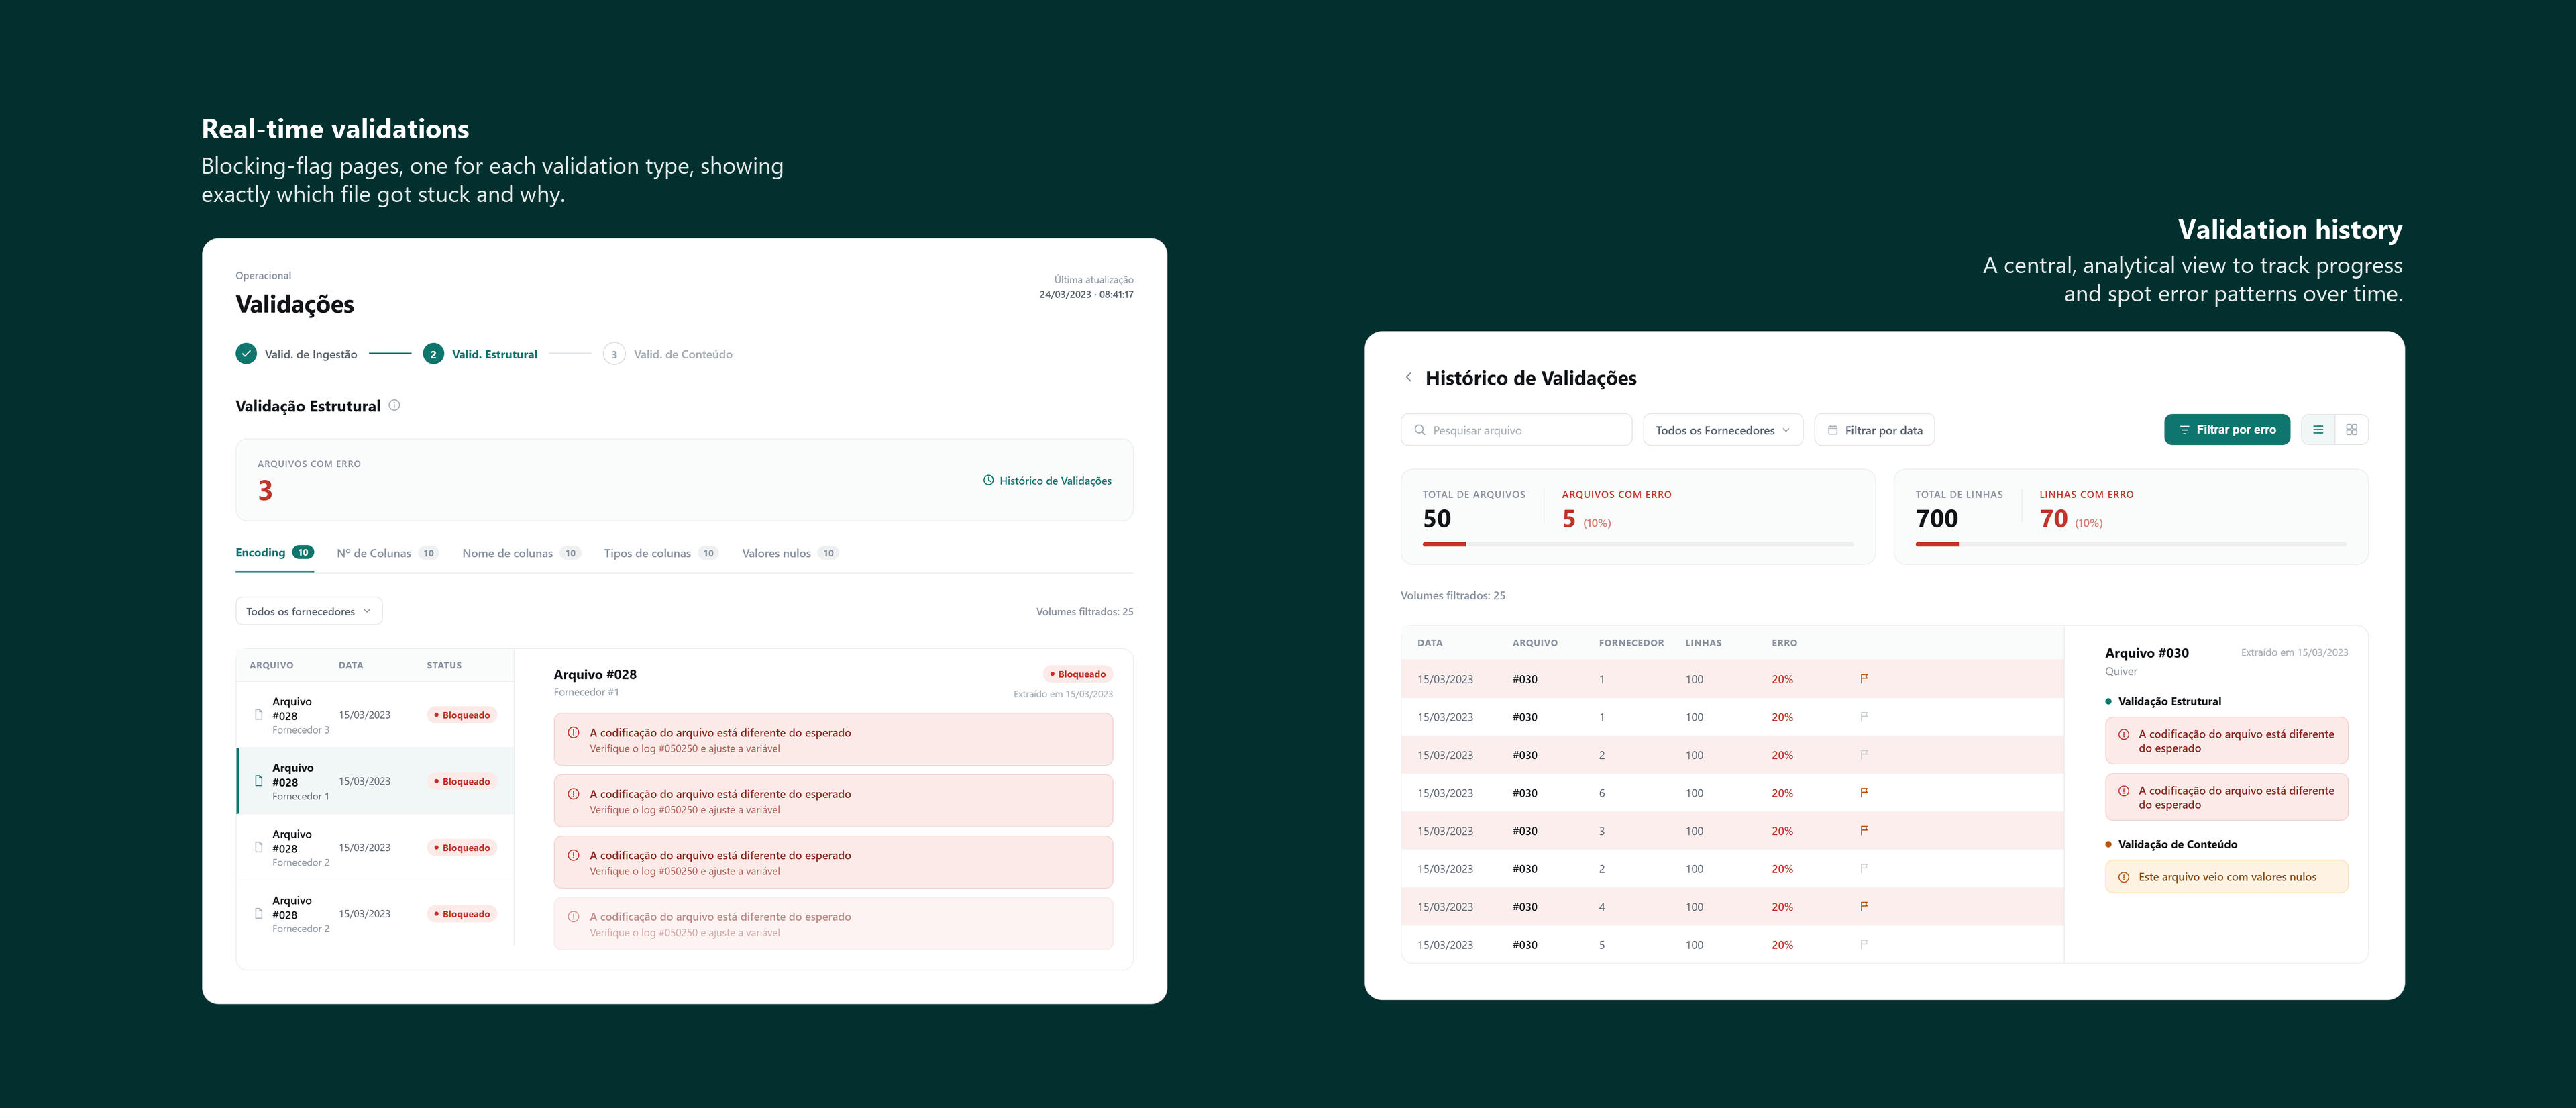Open the Nome de colunas tab

coord(521,553)
